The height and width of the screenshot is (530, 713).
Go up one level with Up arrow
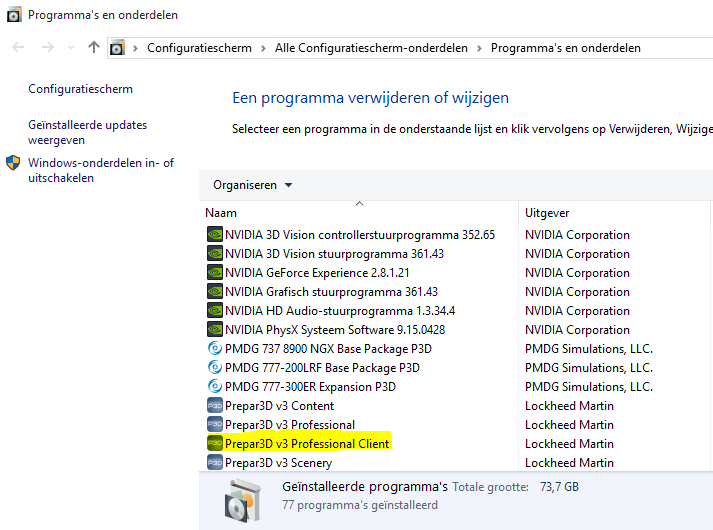[94, 47]
